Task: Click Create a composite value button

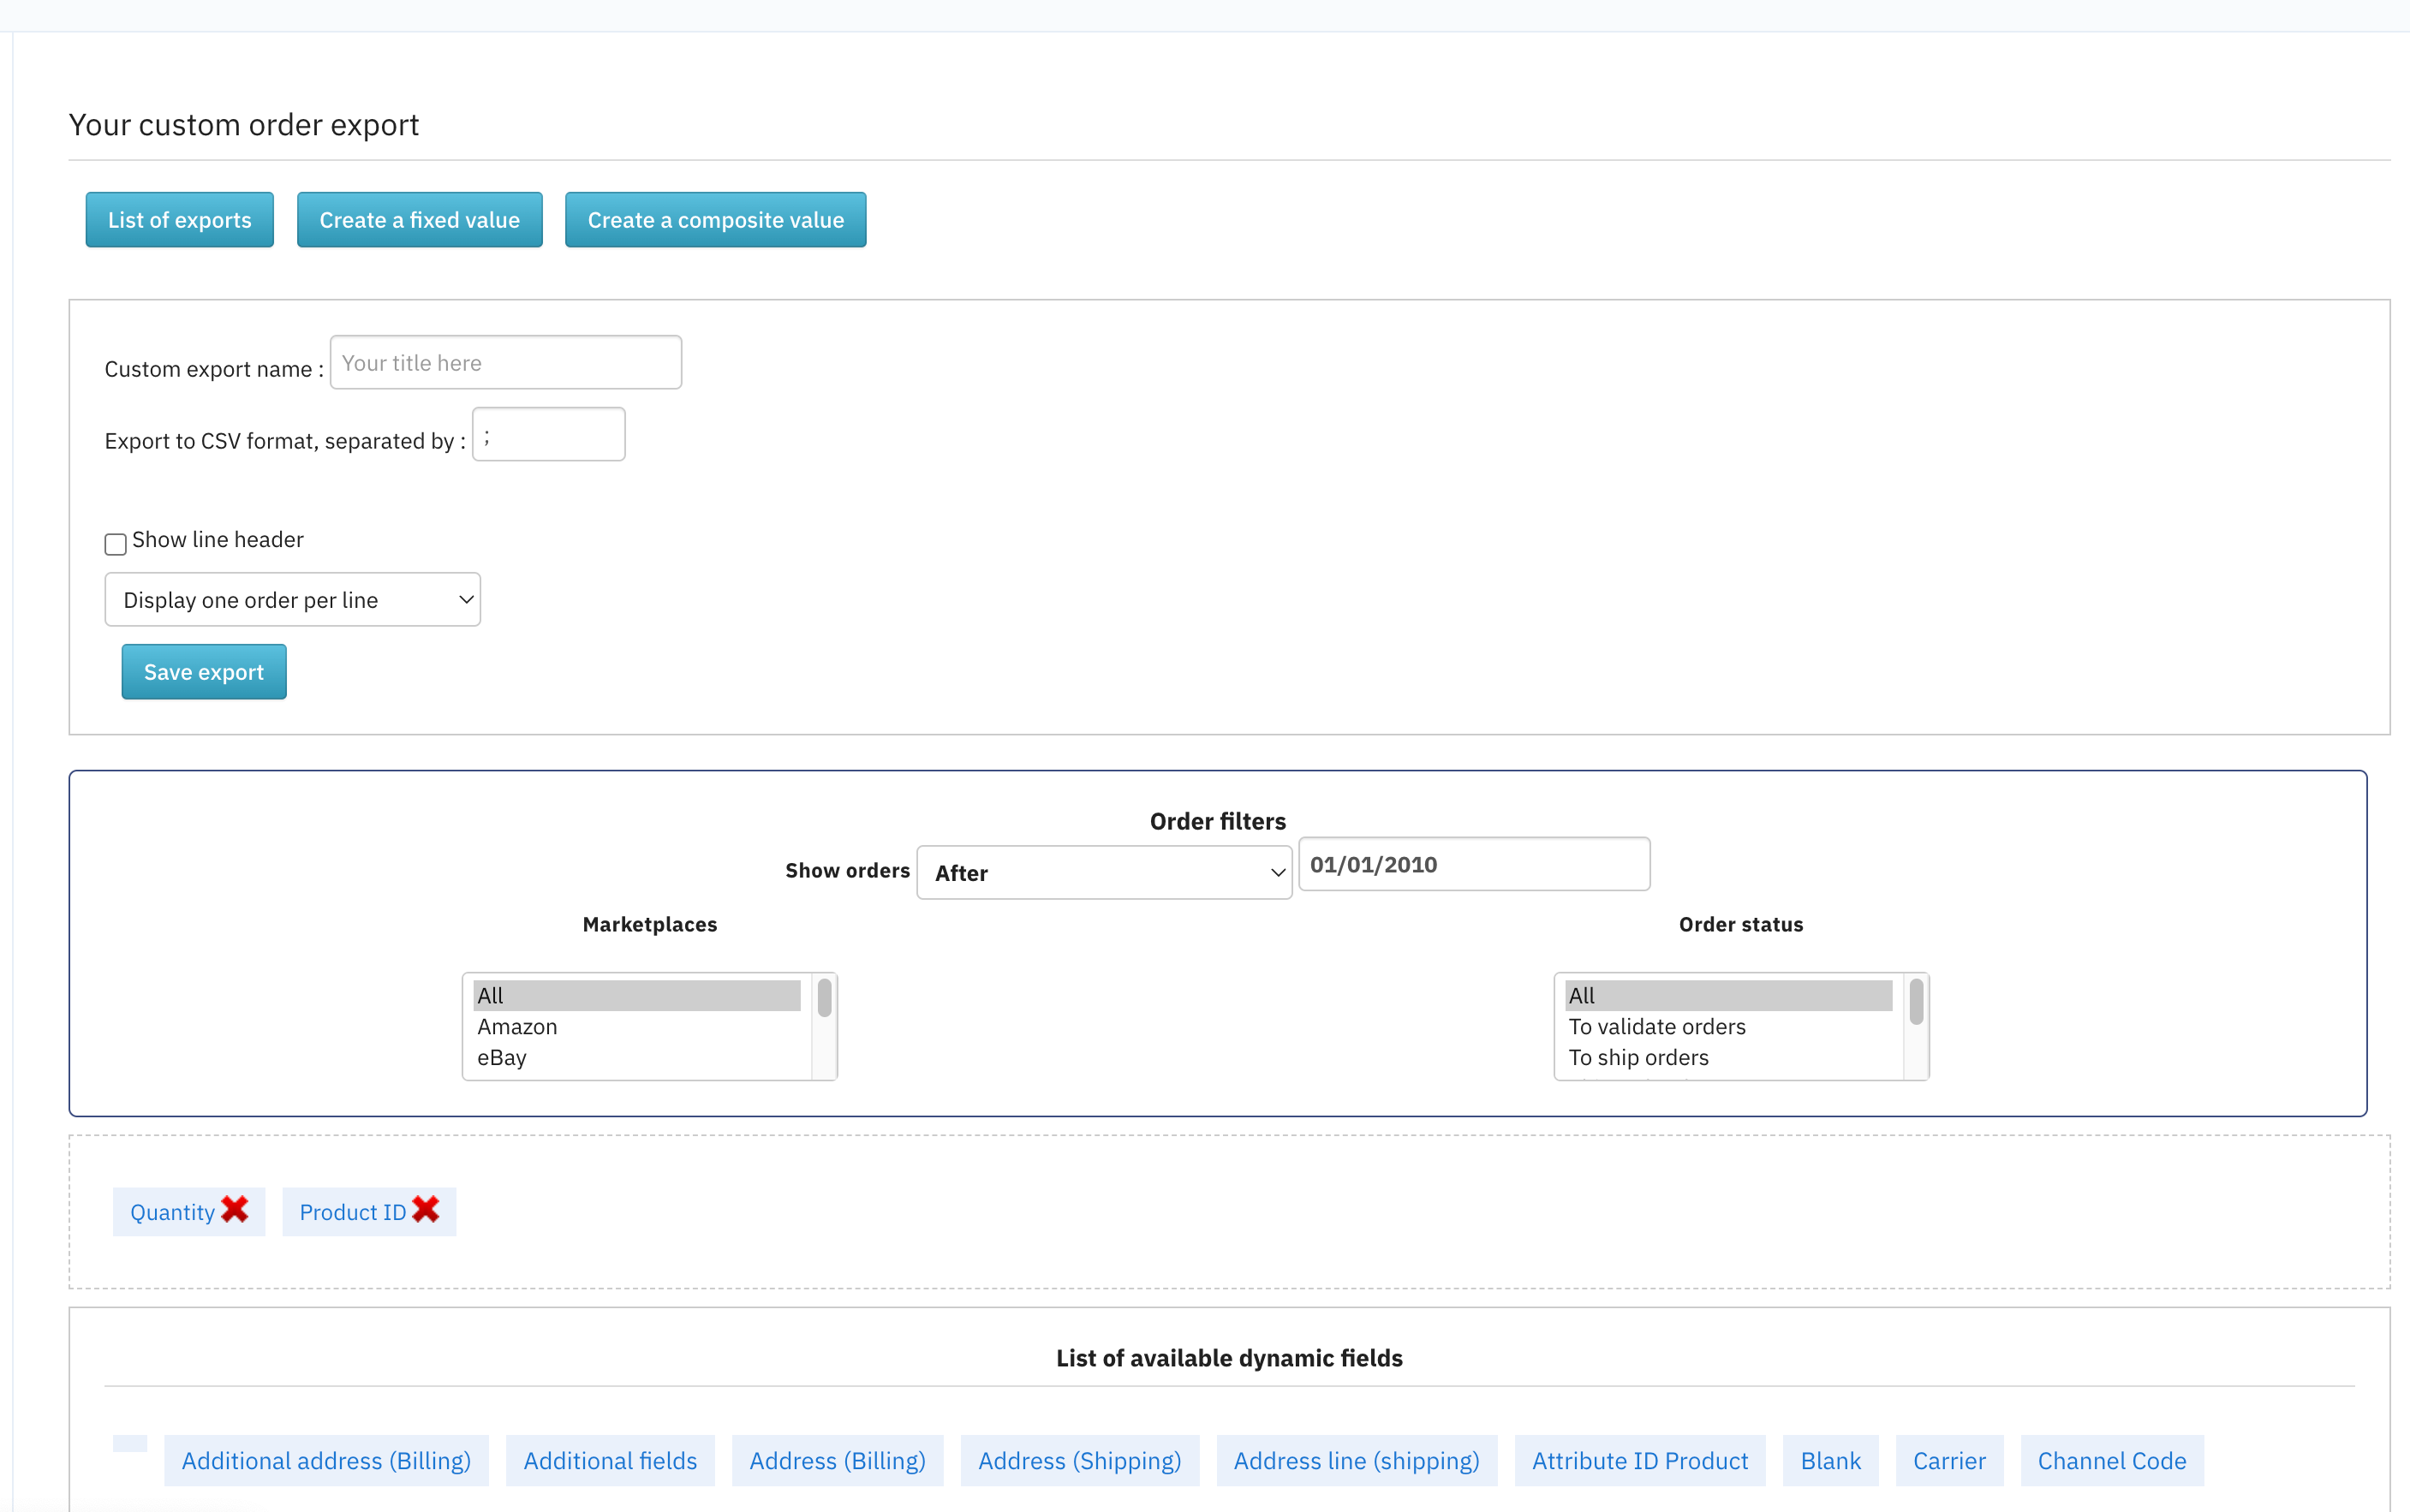Action: tap(716, 220)
